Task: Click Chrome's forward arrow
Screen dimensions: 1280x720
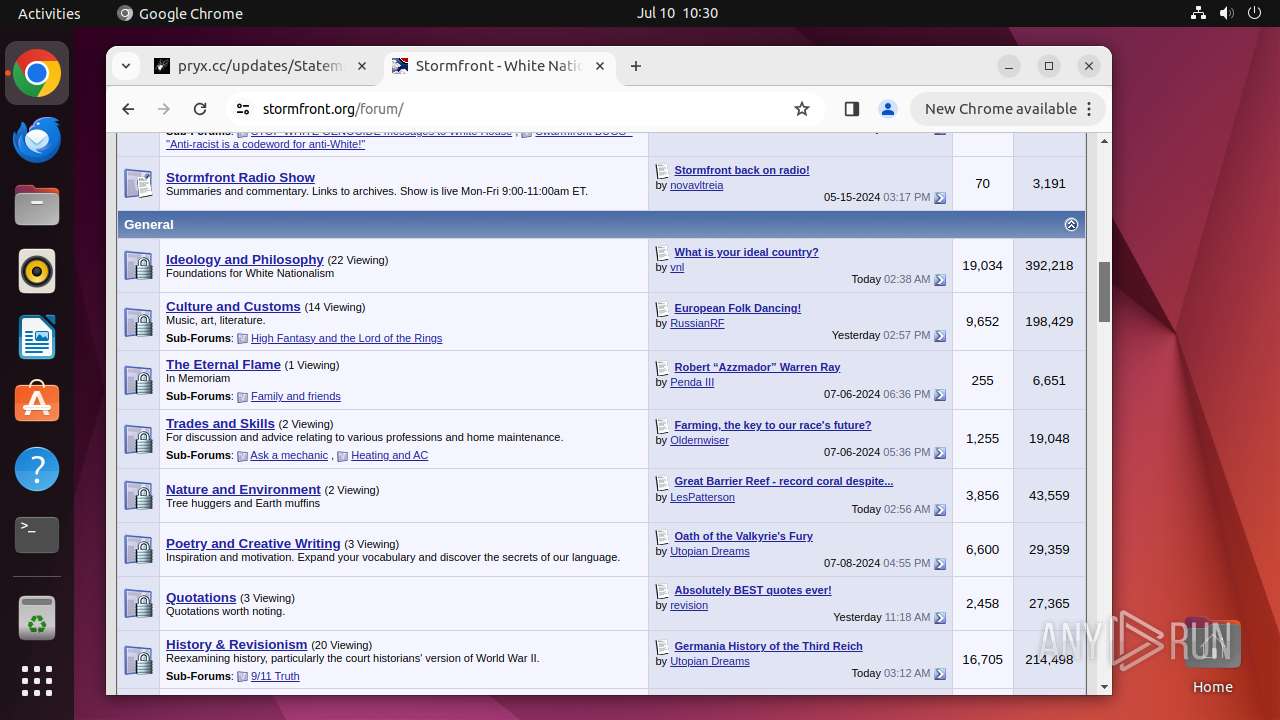Action: pos(164,109)
